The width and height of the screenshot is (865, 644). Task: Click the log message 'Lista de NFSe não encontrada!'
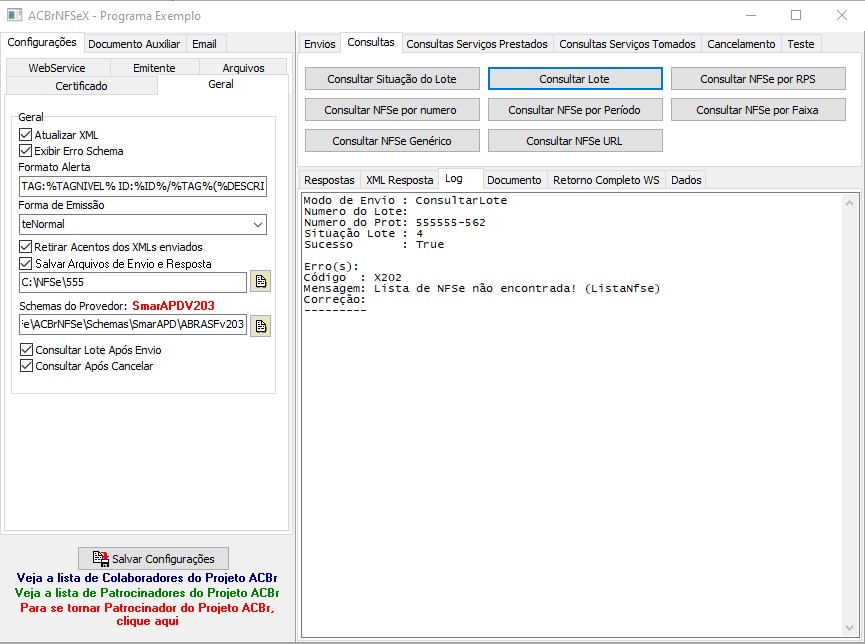pos(475,289)
